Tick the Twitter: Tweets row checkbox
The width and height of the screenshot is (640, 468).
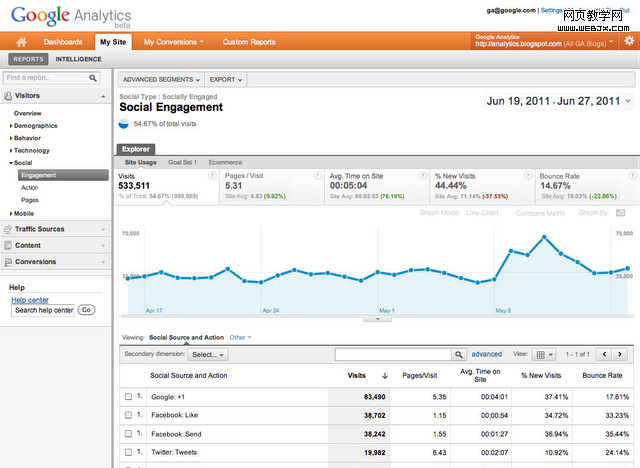point(128,451)
